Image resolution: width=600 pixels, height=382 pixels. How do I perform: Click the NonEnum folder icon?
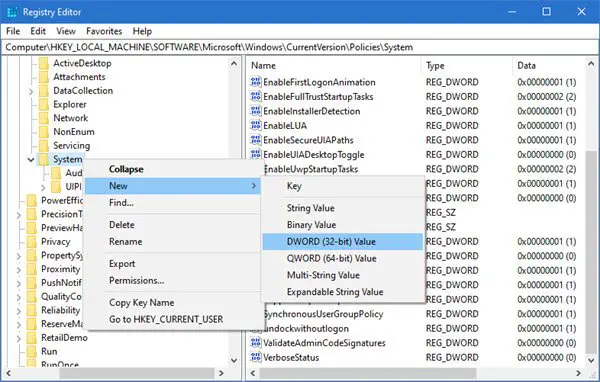coord(44,132)
